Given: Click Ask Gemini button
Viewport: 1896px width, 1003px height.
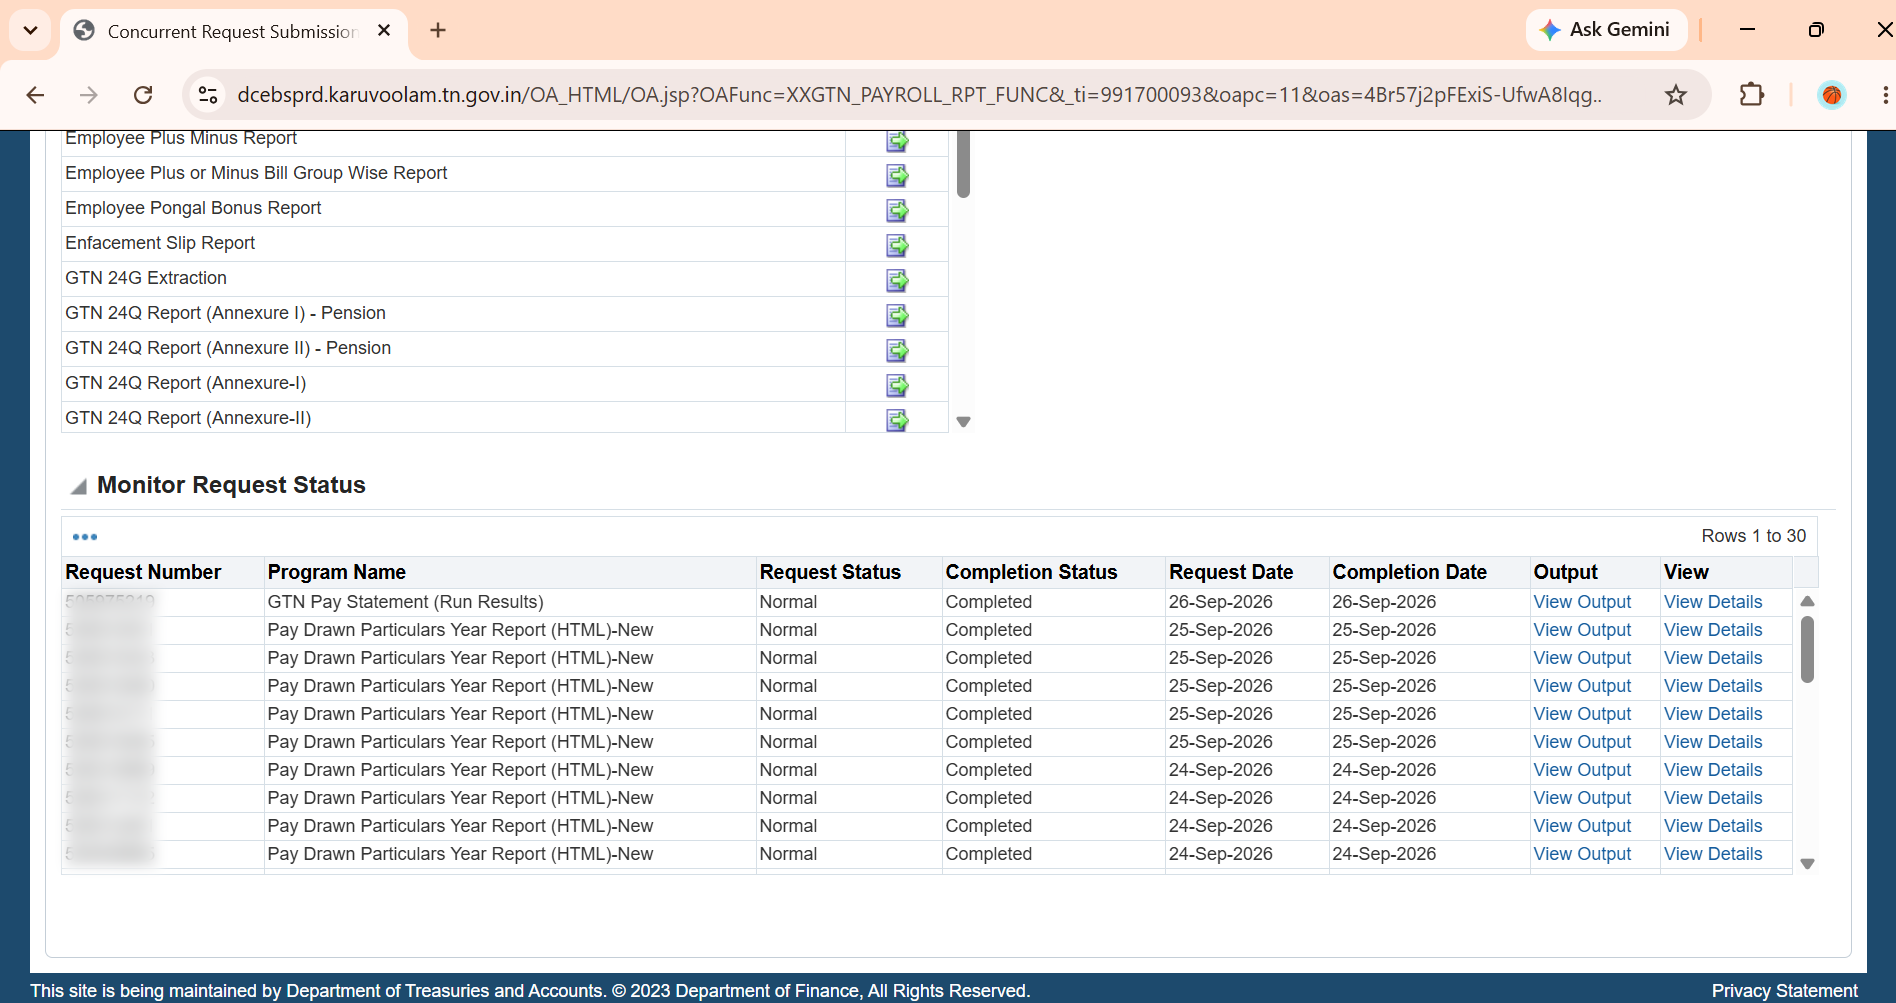Looking at the screenshot, I should pyautogui.click(x=1606, y=30).
